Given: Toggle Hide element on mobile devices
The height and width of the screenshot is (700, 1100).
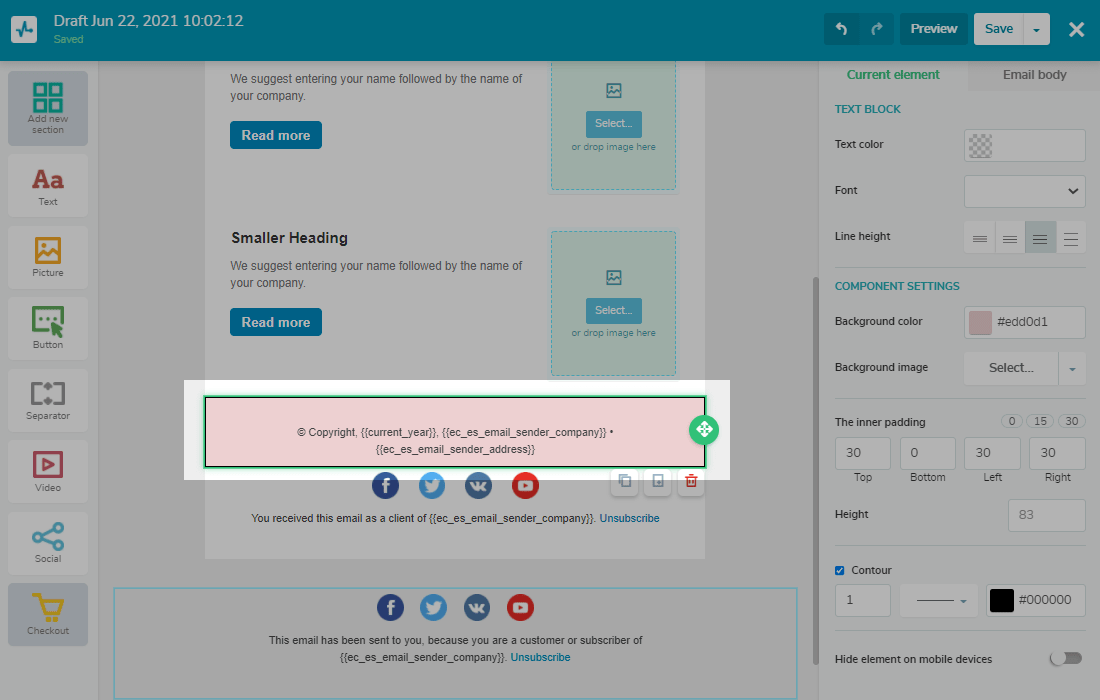Looking at the screenshot, I should 1065,659.
